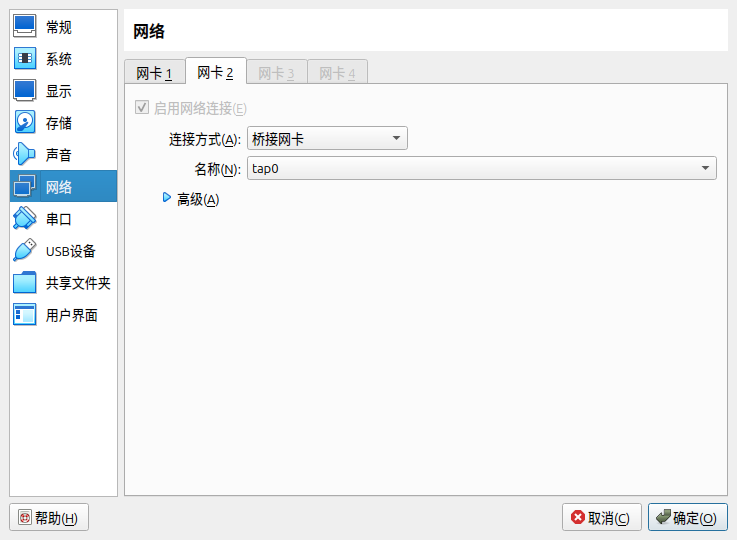737x540 pixels.
Task: Click the 串口 (Serial Ports) icon
Action: (25, 219)
